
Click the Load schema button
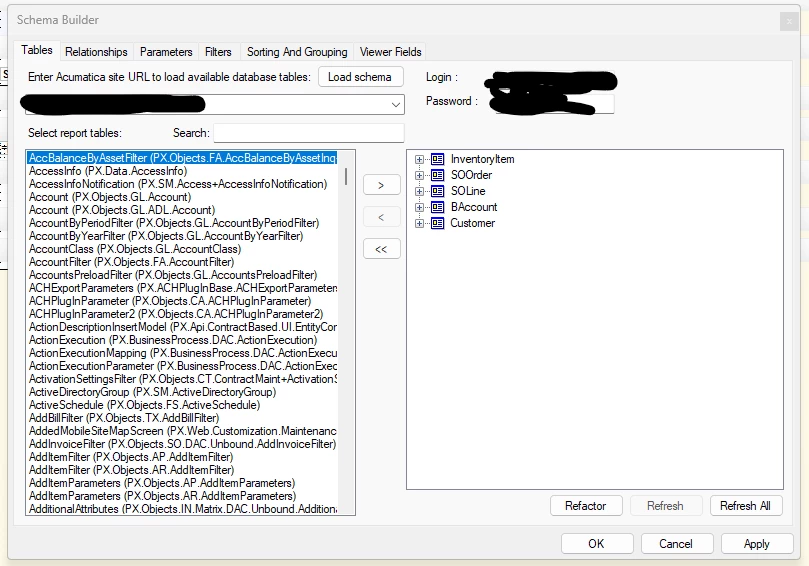360,77
